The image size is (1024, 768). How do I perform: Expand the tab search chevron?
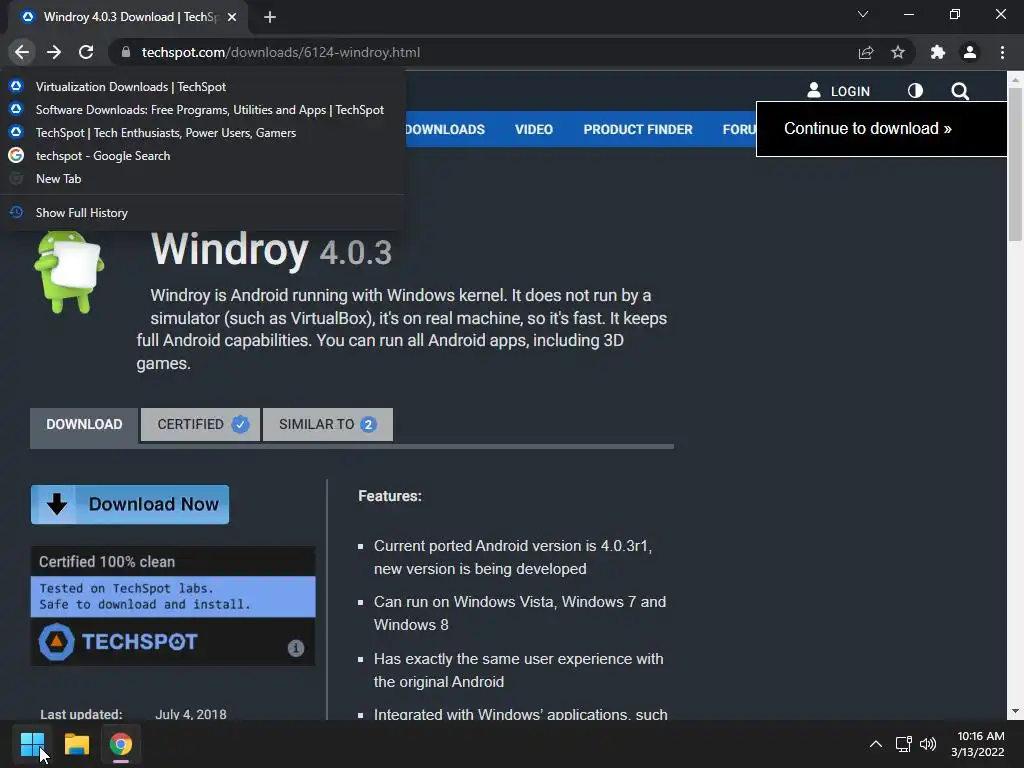point(863,14)
